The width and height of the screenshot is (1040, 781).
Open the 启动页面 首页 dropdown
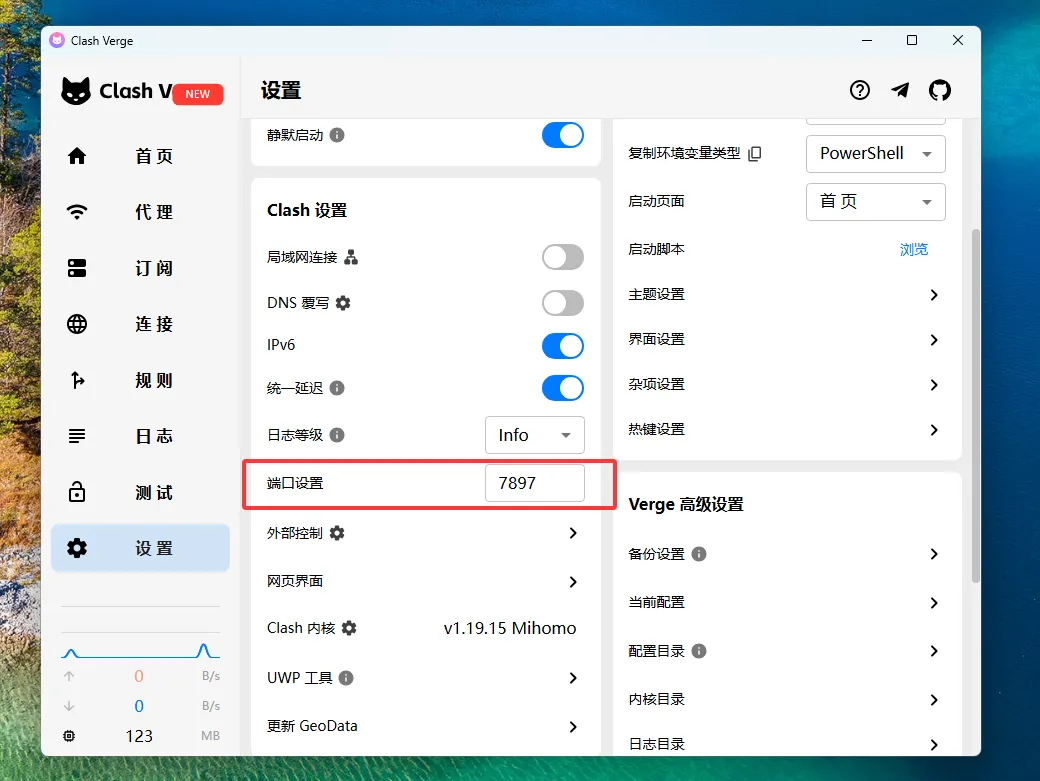(x=876, y=202)
